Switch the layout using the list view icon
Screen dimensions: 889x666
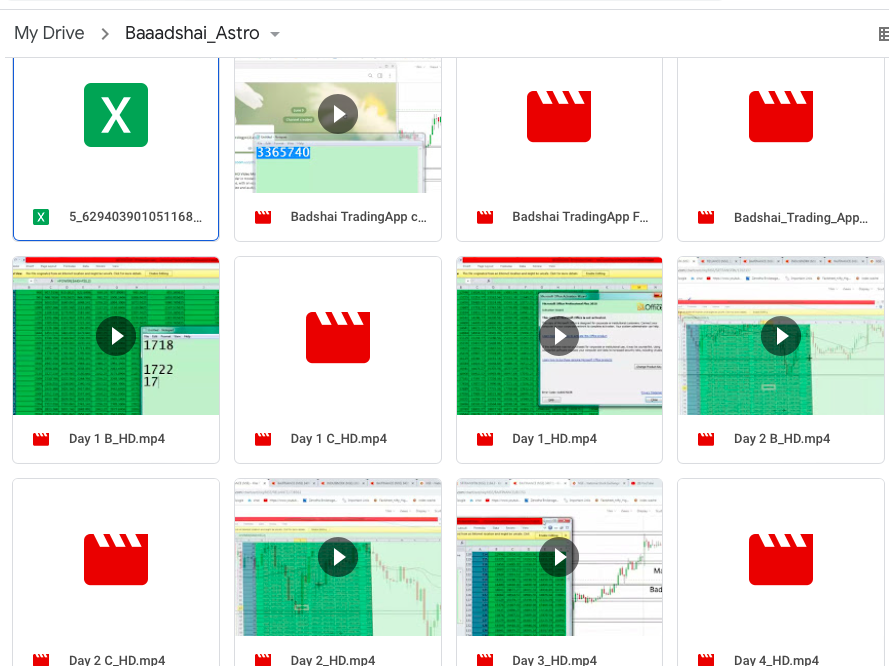(x=883, y=34)
